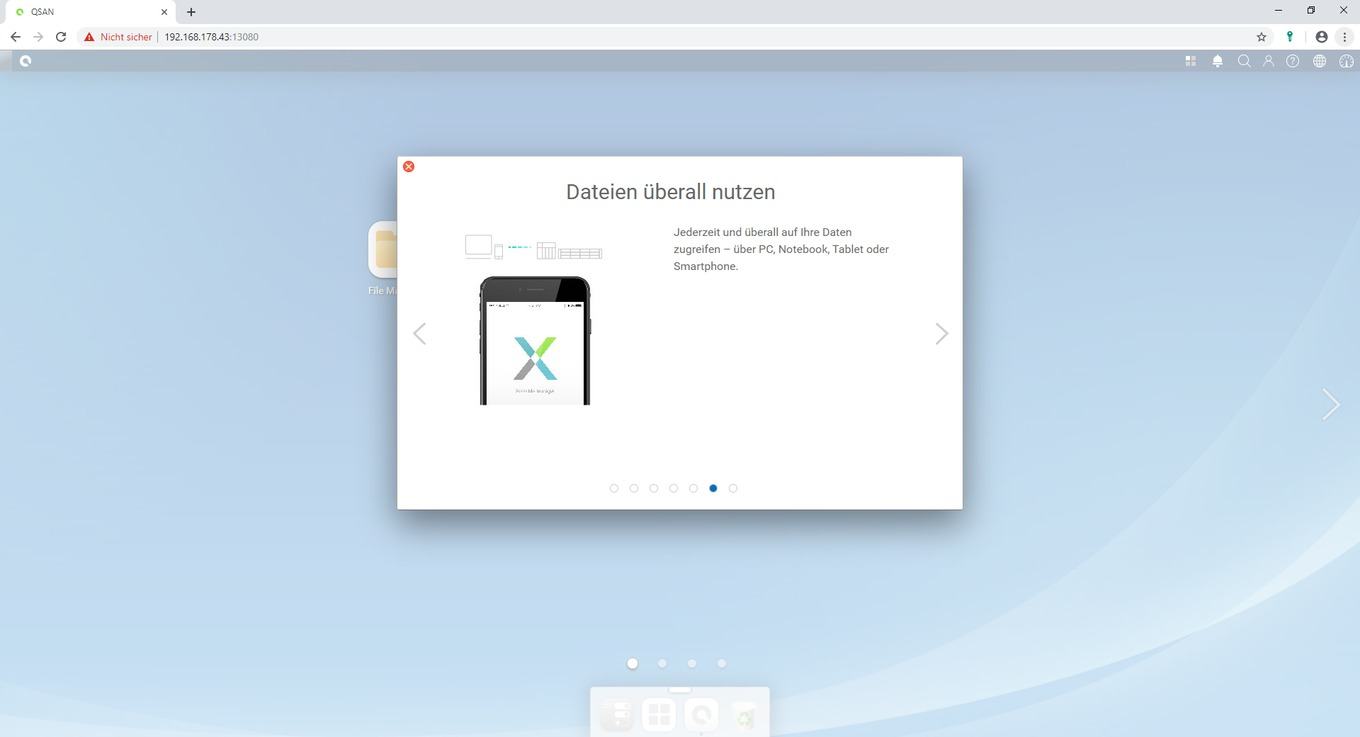
Task: Open the app grid dock icon
Action: pos(659,715)
